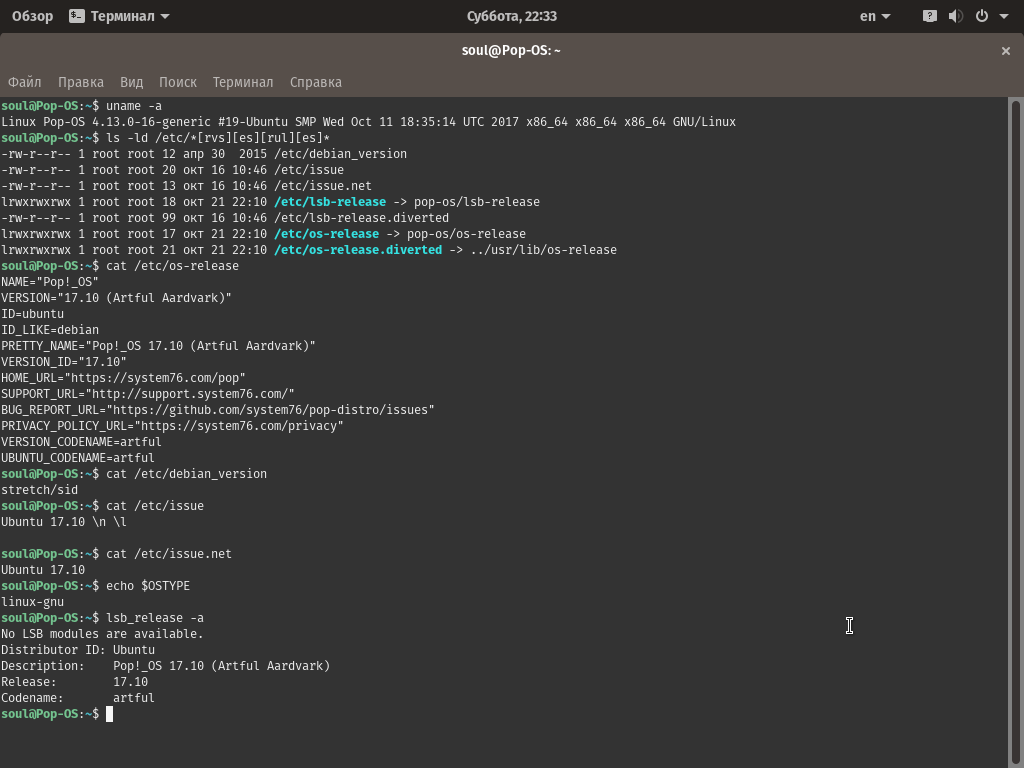Click the /etc/debian_version row in the ls listing
1024x768 pixels.
pos(204,154)
